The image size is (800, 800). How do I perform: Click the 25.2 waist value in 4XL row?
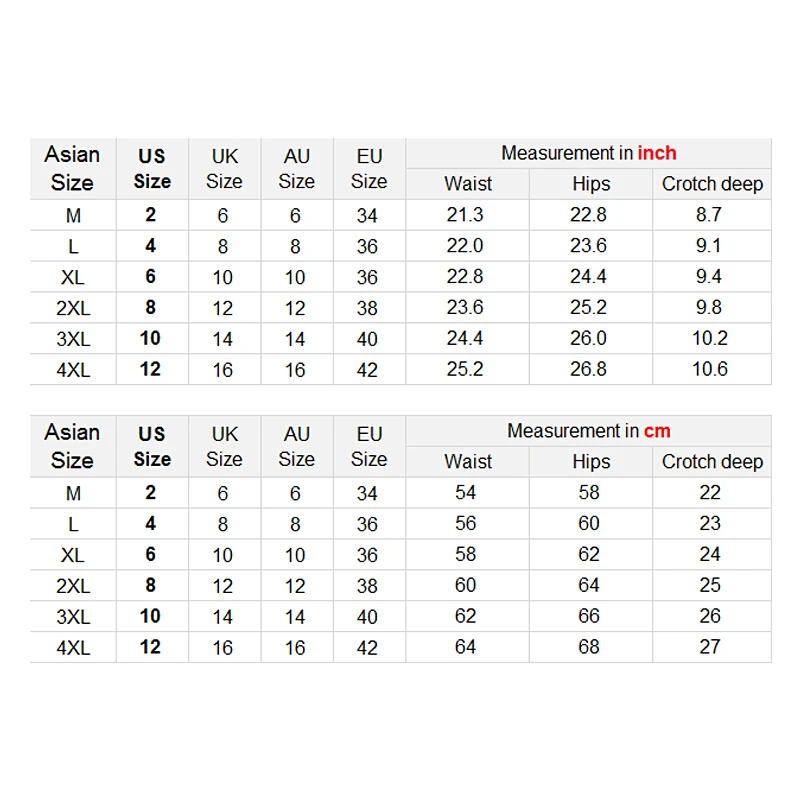click(x=465, y=369)
